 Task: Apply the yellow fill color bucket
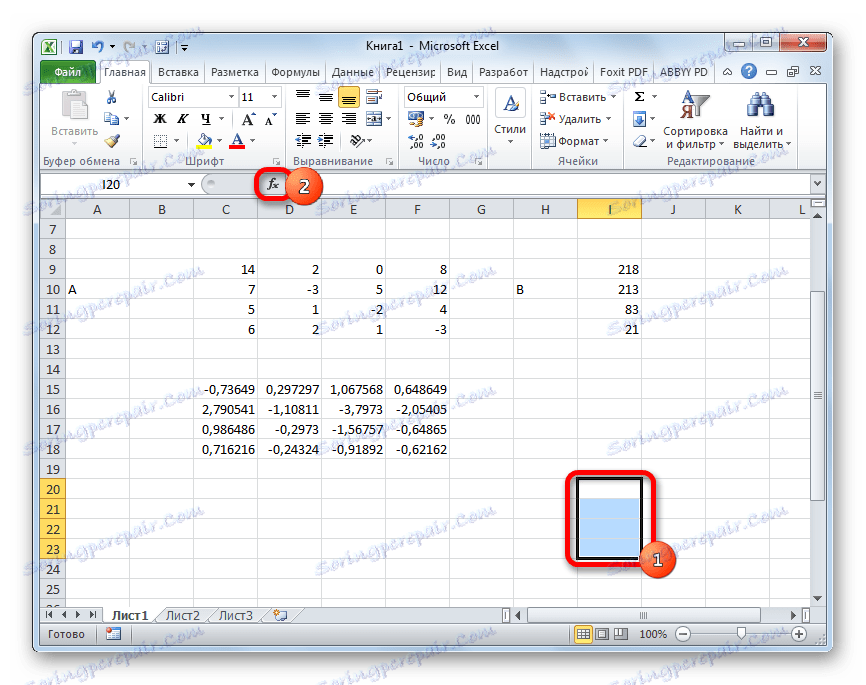point(205,141)
